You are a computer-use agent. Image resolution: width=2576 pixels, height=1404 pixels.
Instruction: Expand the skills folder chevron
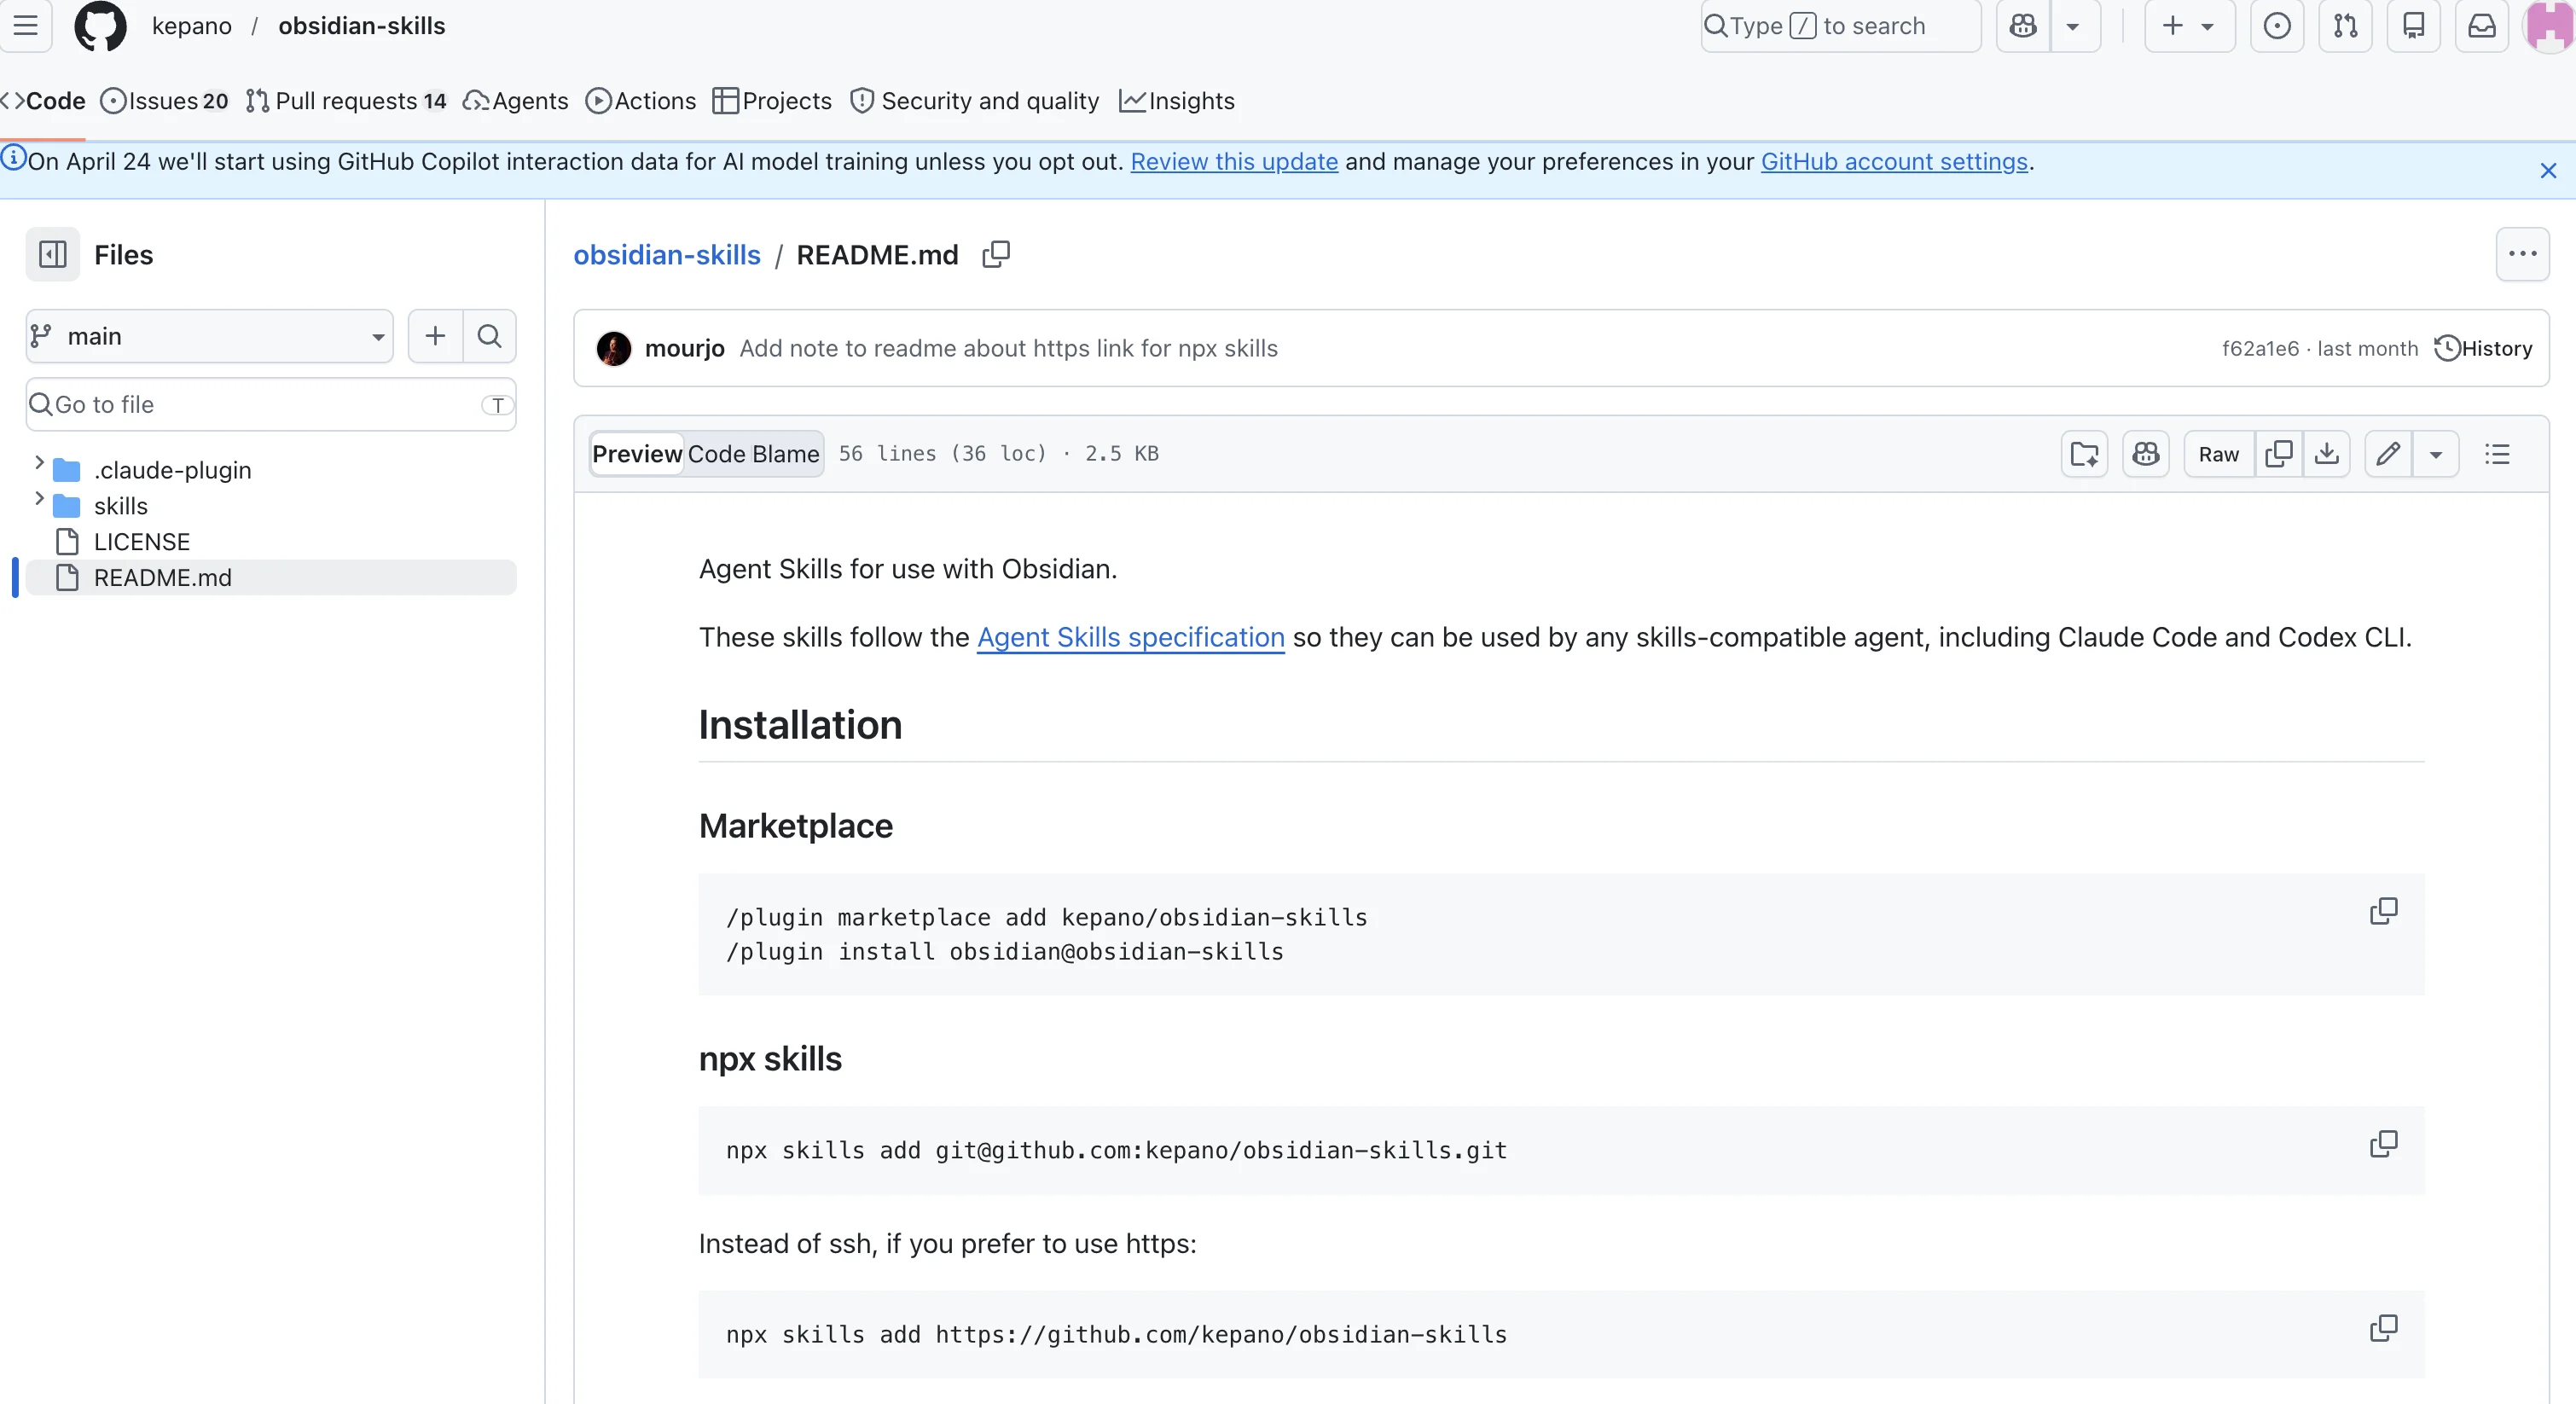[39, 499]
